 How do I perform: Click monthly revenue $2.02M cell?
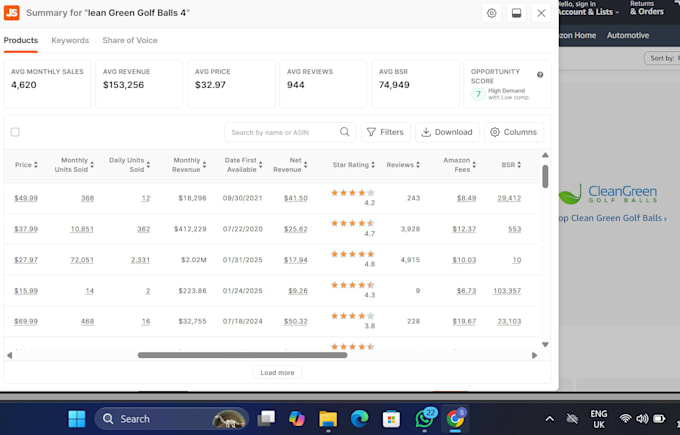tap(194, 260)
